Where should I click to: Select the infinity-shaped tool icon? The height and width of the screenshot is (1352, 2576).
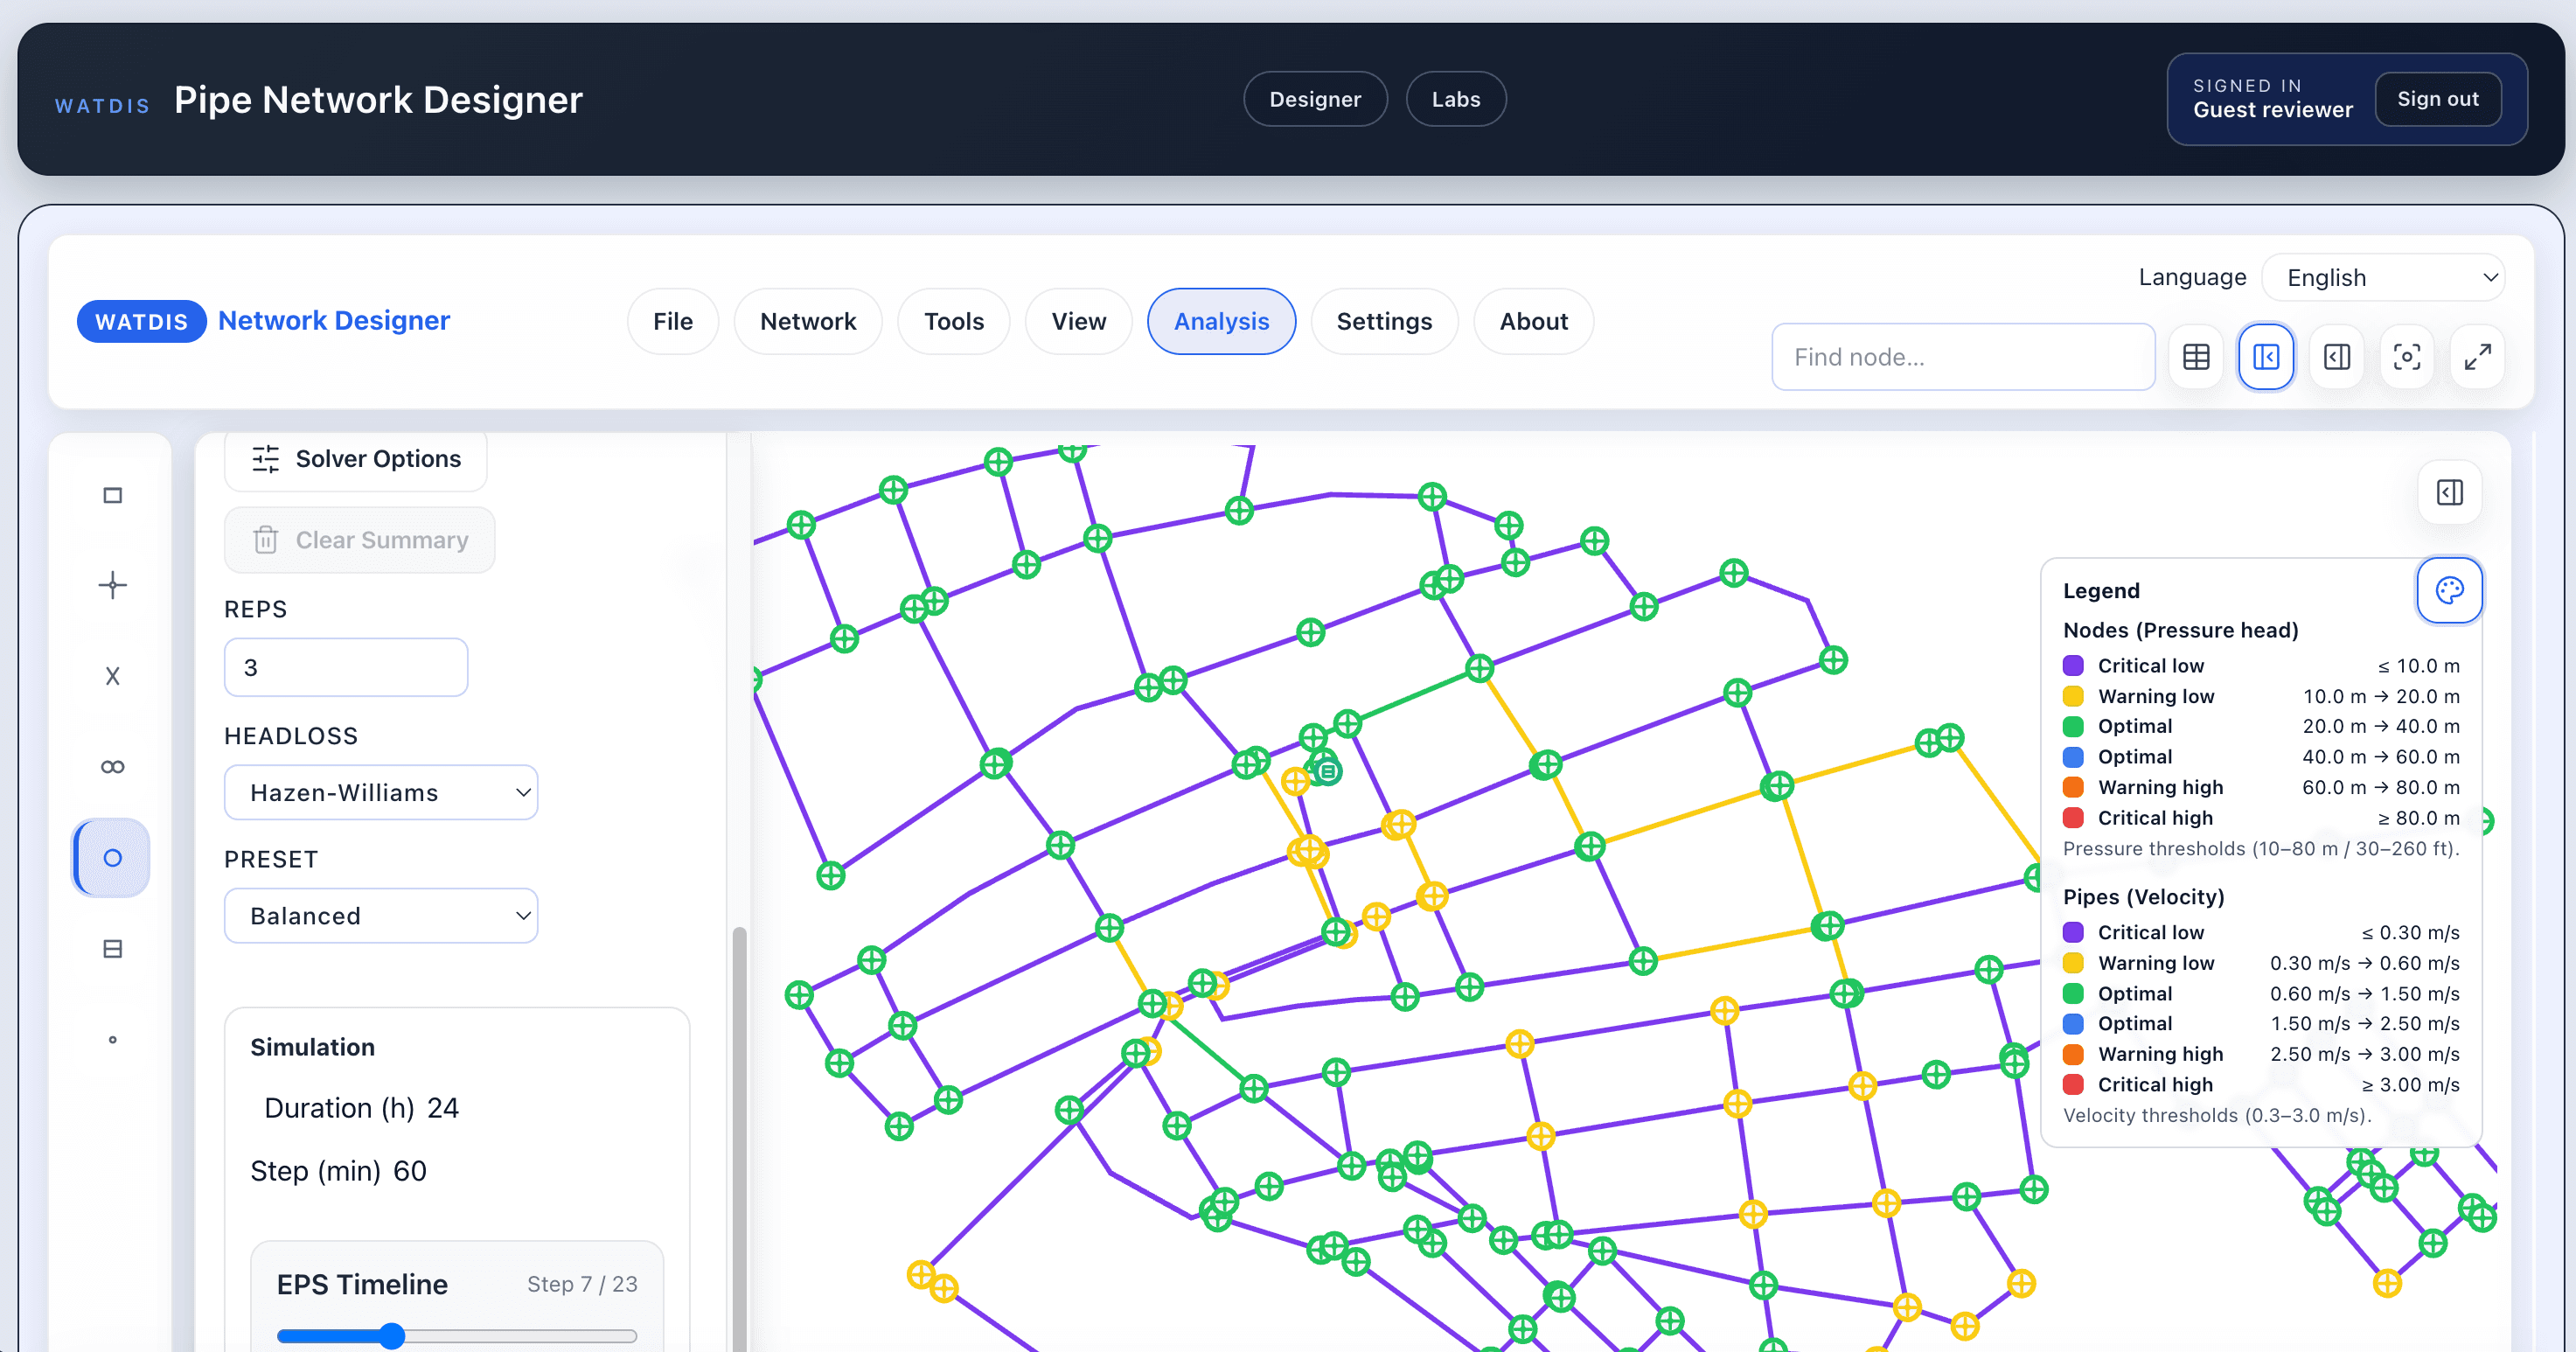(113, 767)
